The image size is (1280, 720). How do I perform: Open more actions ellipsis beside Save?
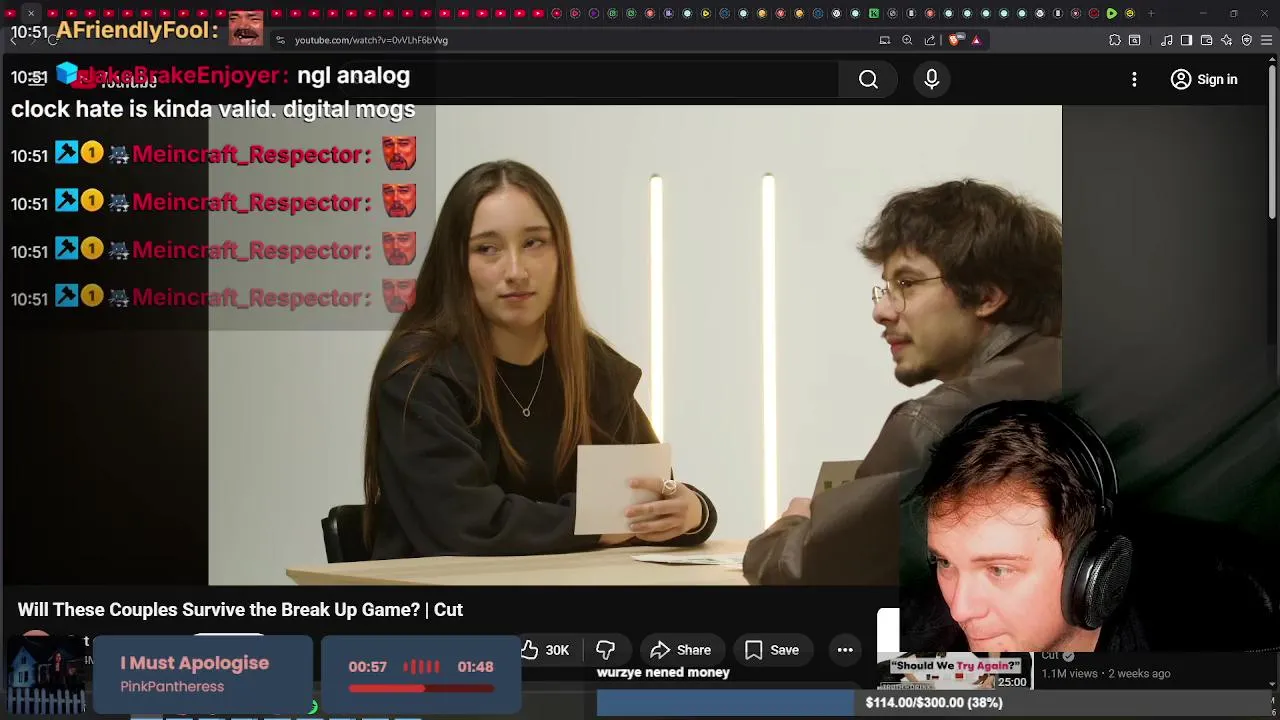[845, 650]
